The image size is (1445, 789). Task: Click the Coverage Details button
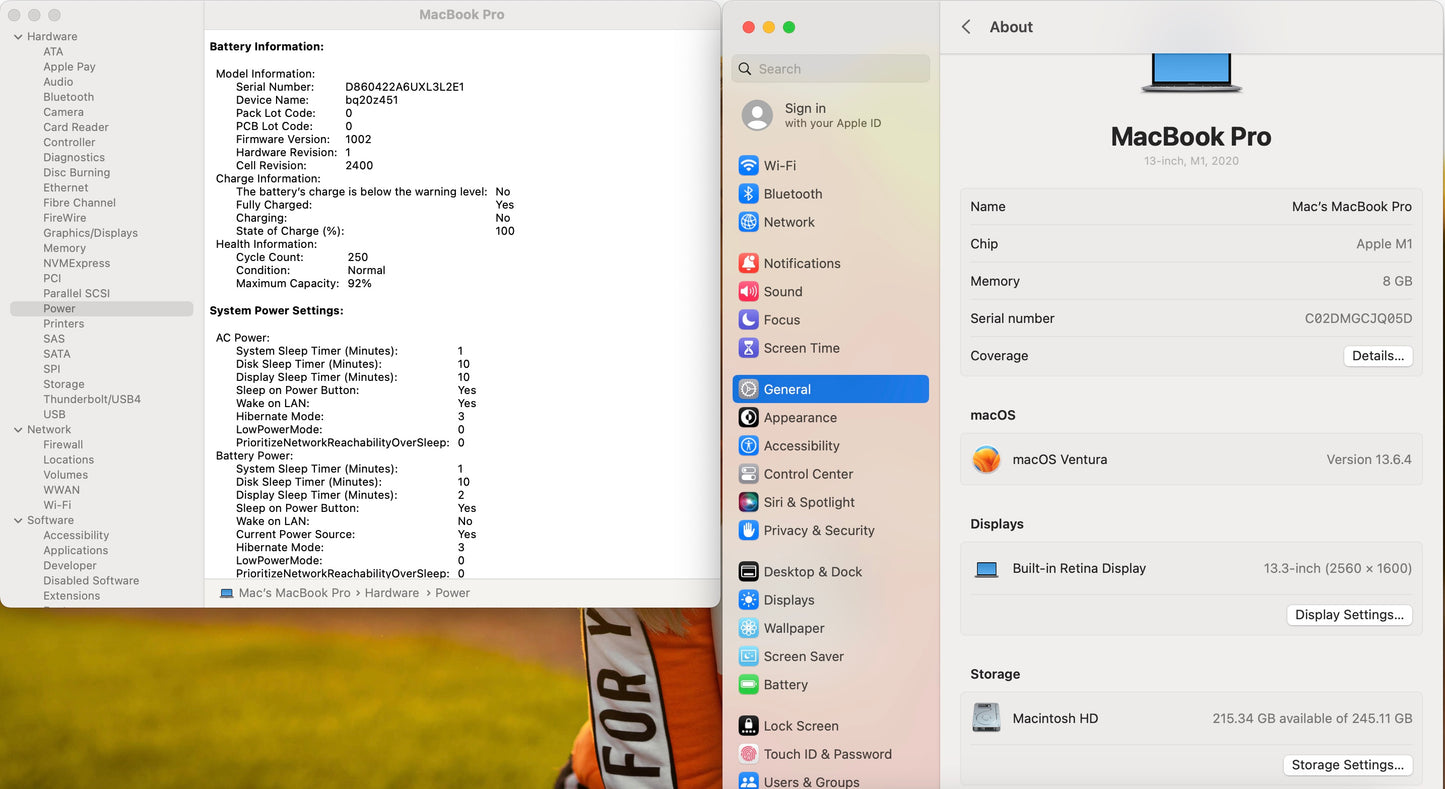point(1377,356)
